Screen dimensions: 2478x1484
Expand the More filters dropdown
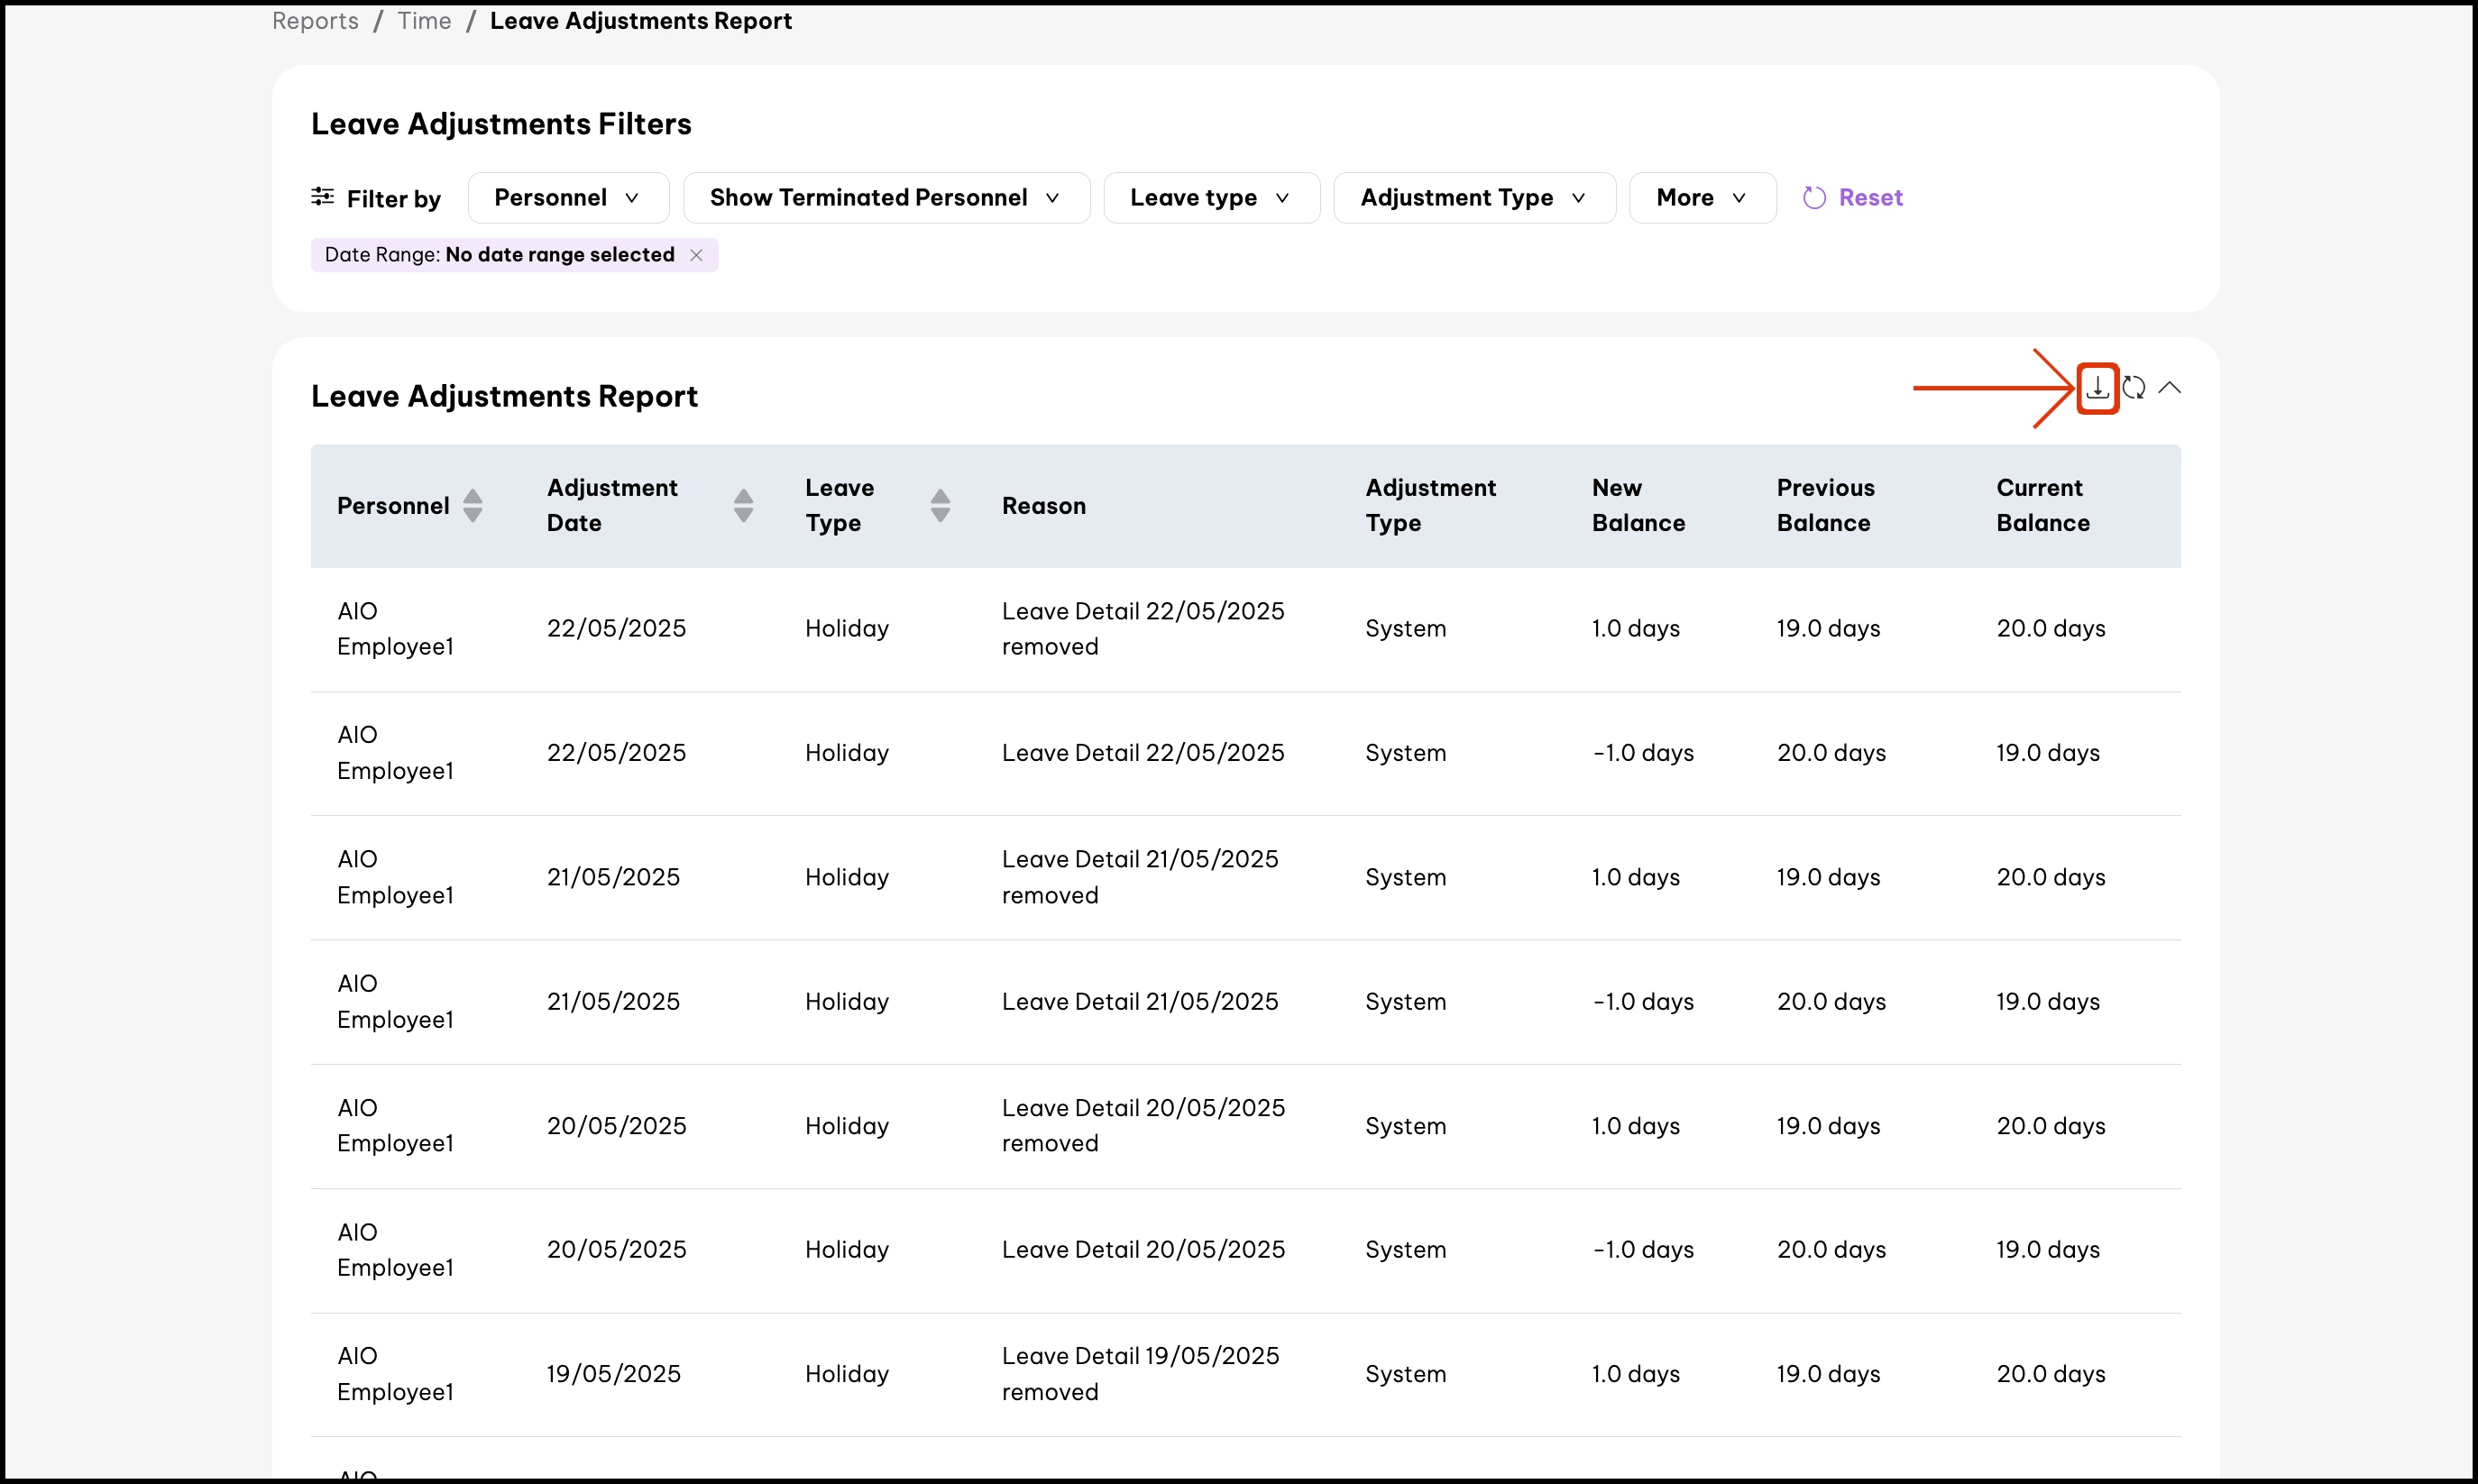1701,198
